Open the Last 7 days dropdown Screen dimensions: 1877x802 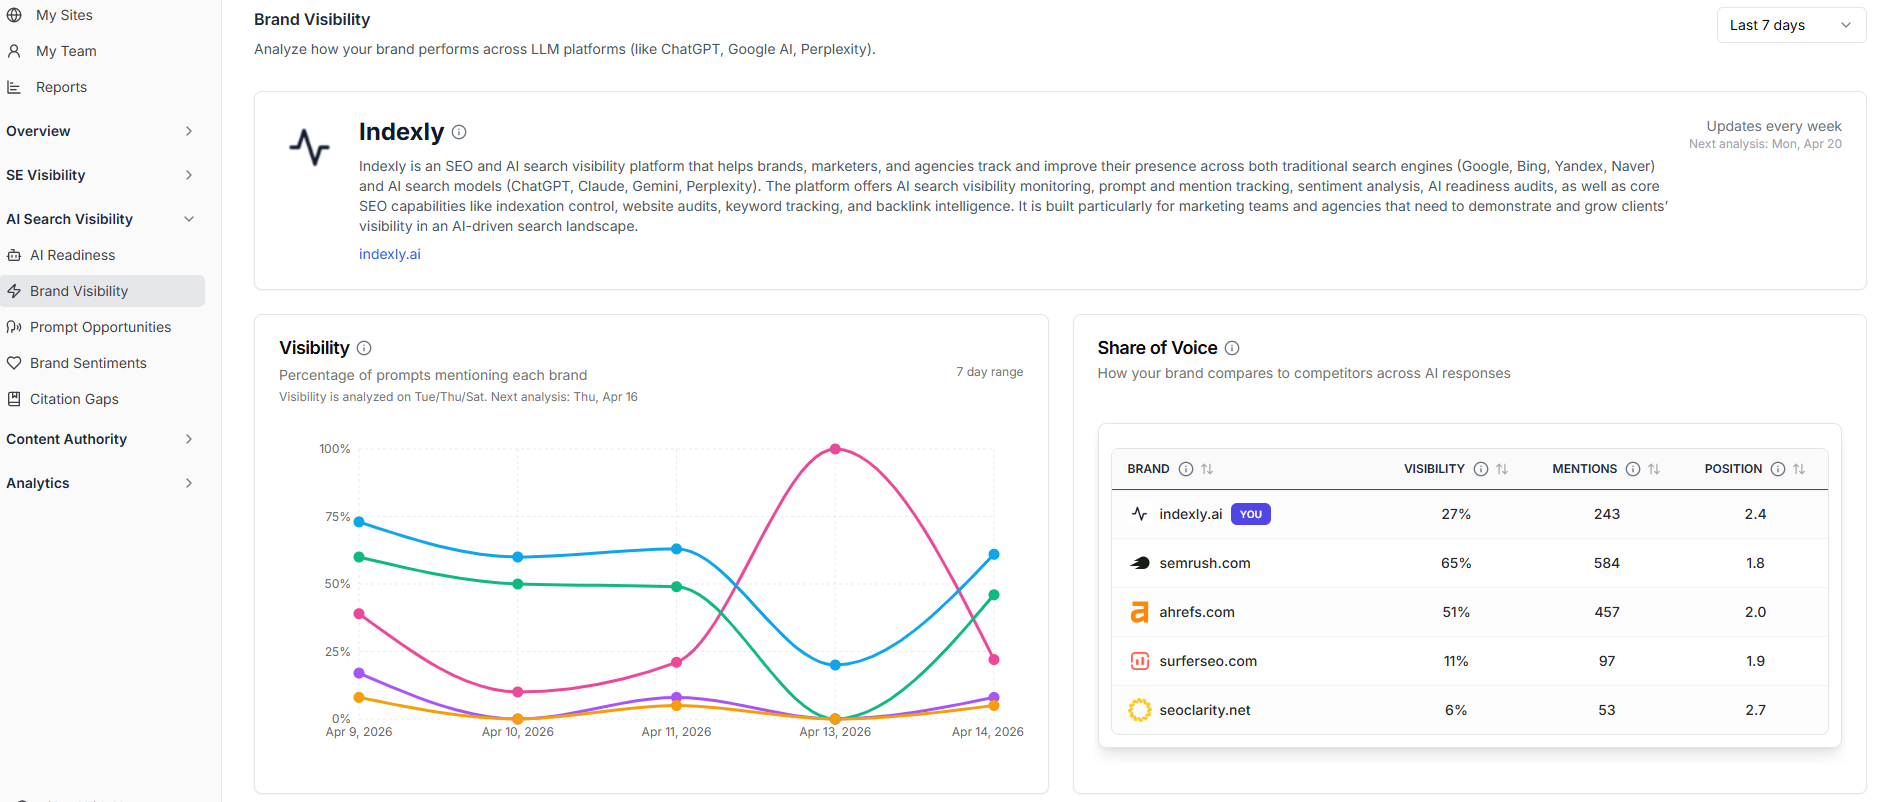coord(1791,25)
